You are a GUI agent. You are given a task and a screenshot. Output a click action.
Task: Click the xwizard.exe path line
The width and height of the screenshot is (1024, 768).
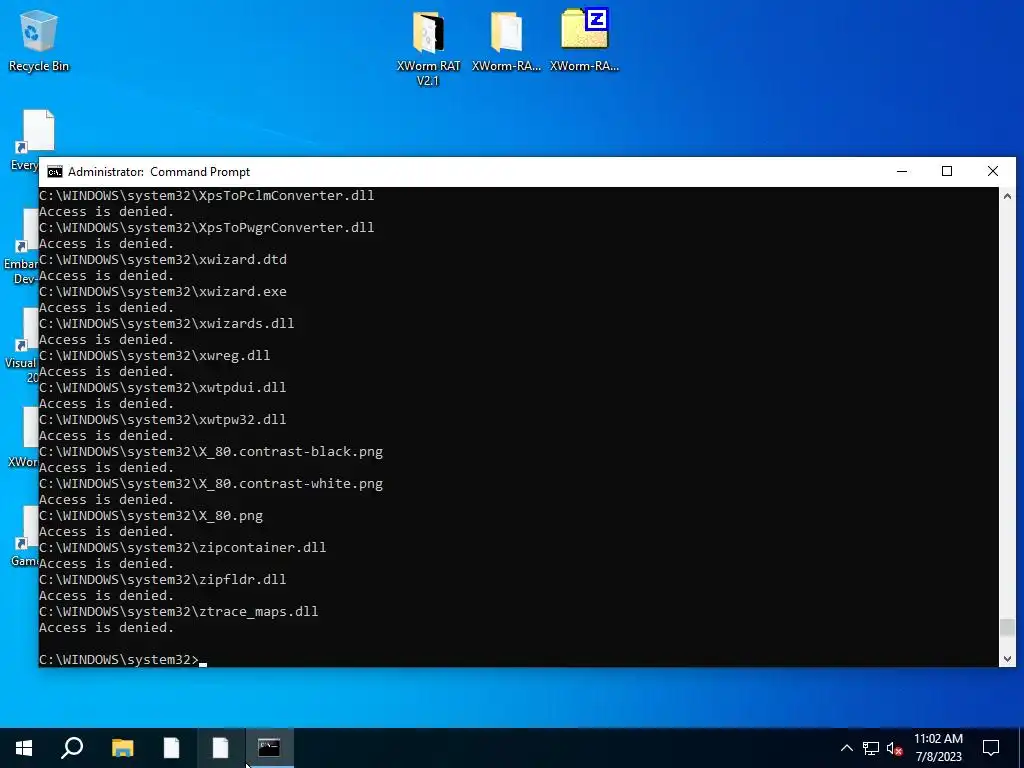click(163, 291)
